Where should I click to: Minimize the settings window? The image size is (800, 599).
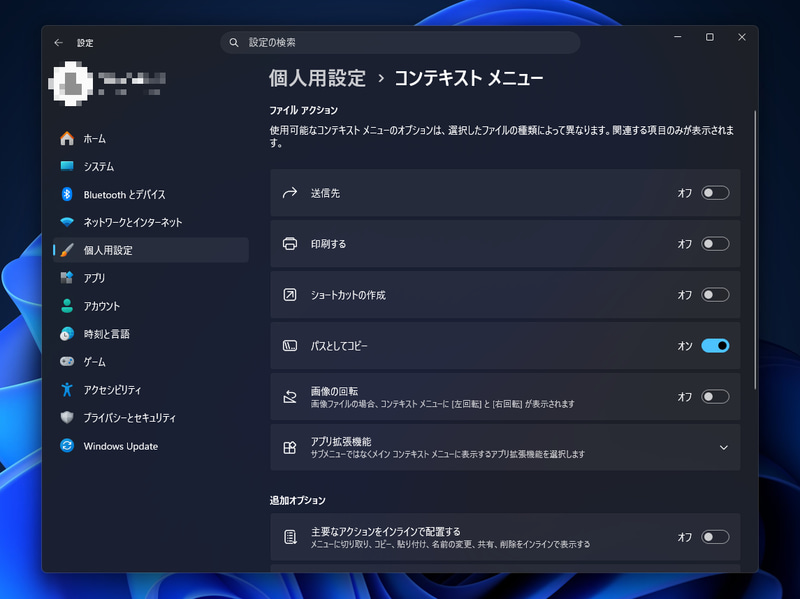coord(678,37)
